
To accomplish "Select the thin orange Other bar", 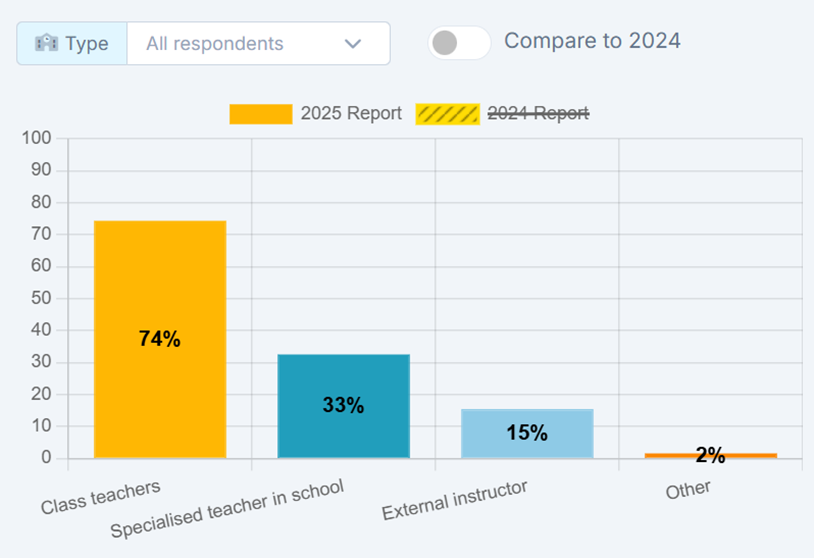I will 711,455.
